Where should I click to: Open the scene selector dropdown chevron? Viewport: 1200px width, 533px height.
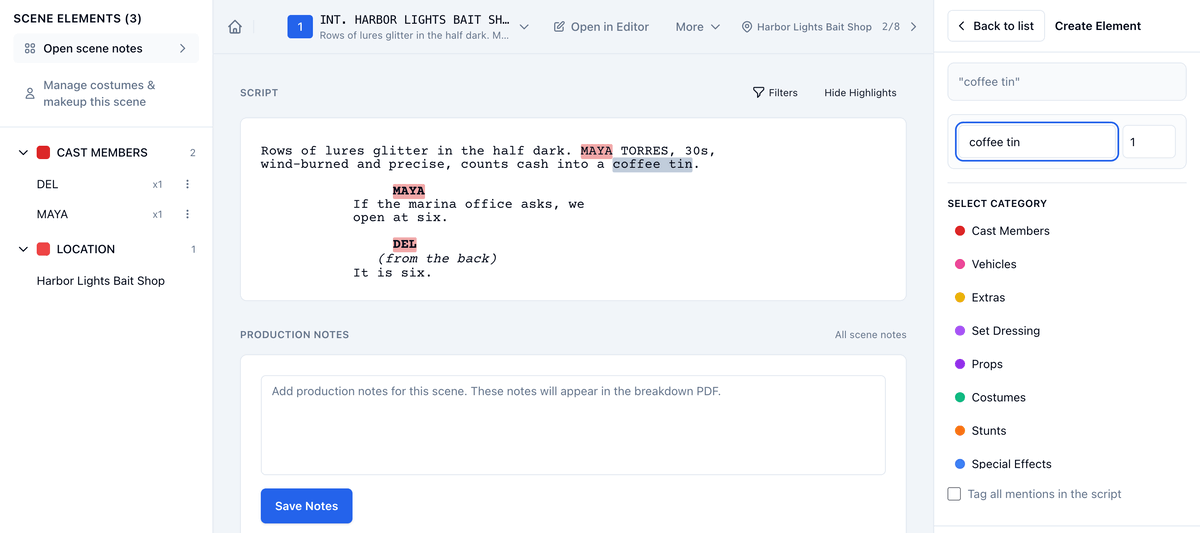coord(524,27)
